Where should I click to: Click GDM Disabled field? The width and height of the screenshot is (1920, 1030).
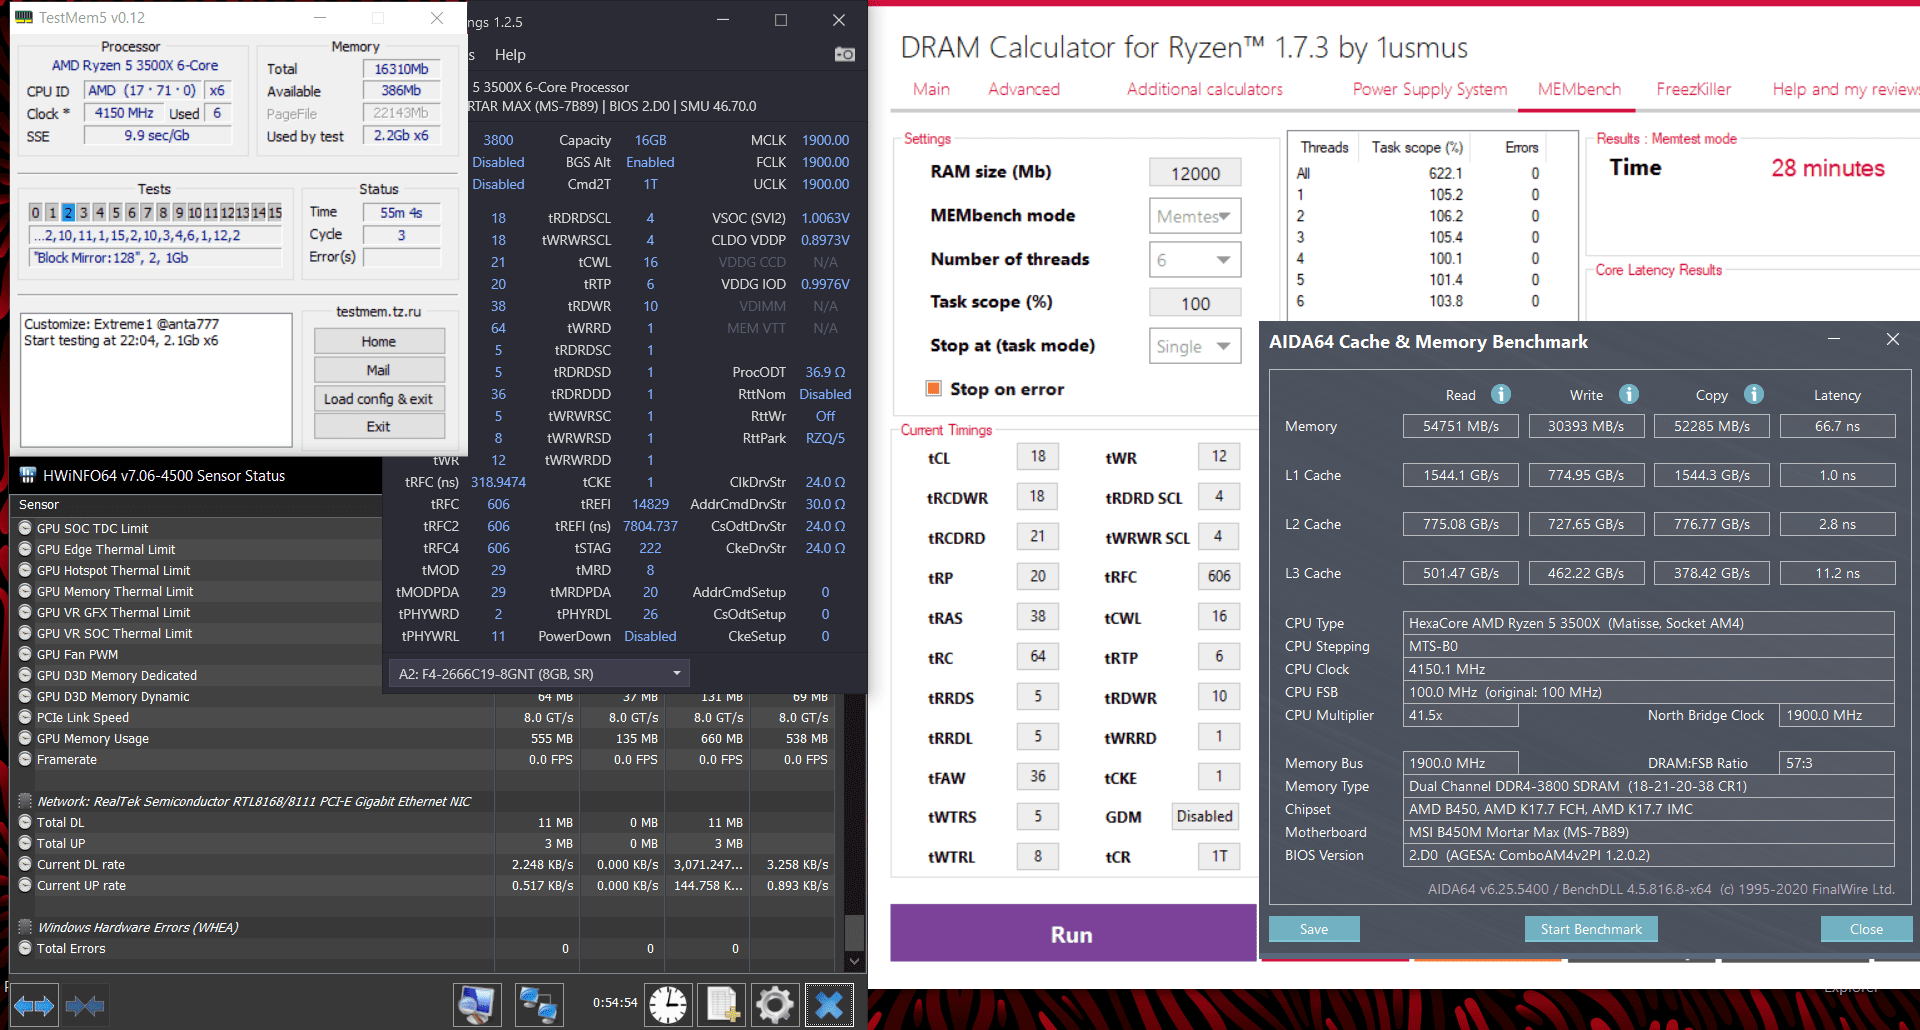[1205, 816]
